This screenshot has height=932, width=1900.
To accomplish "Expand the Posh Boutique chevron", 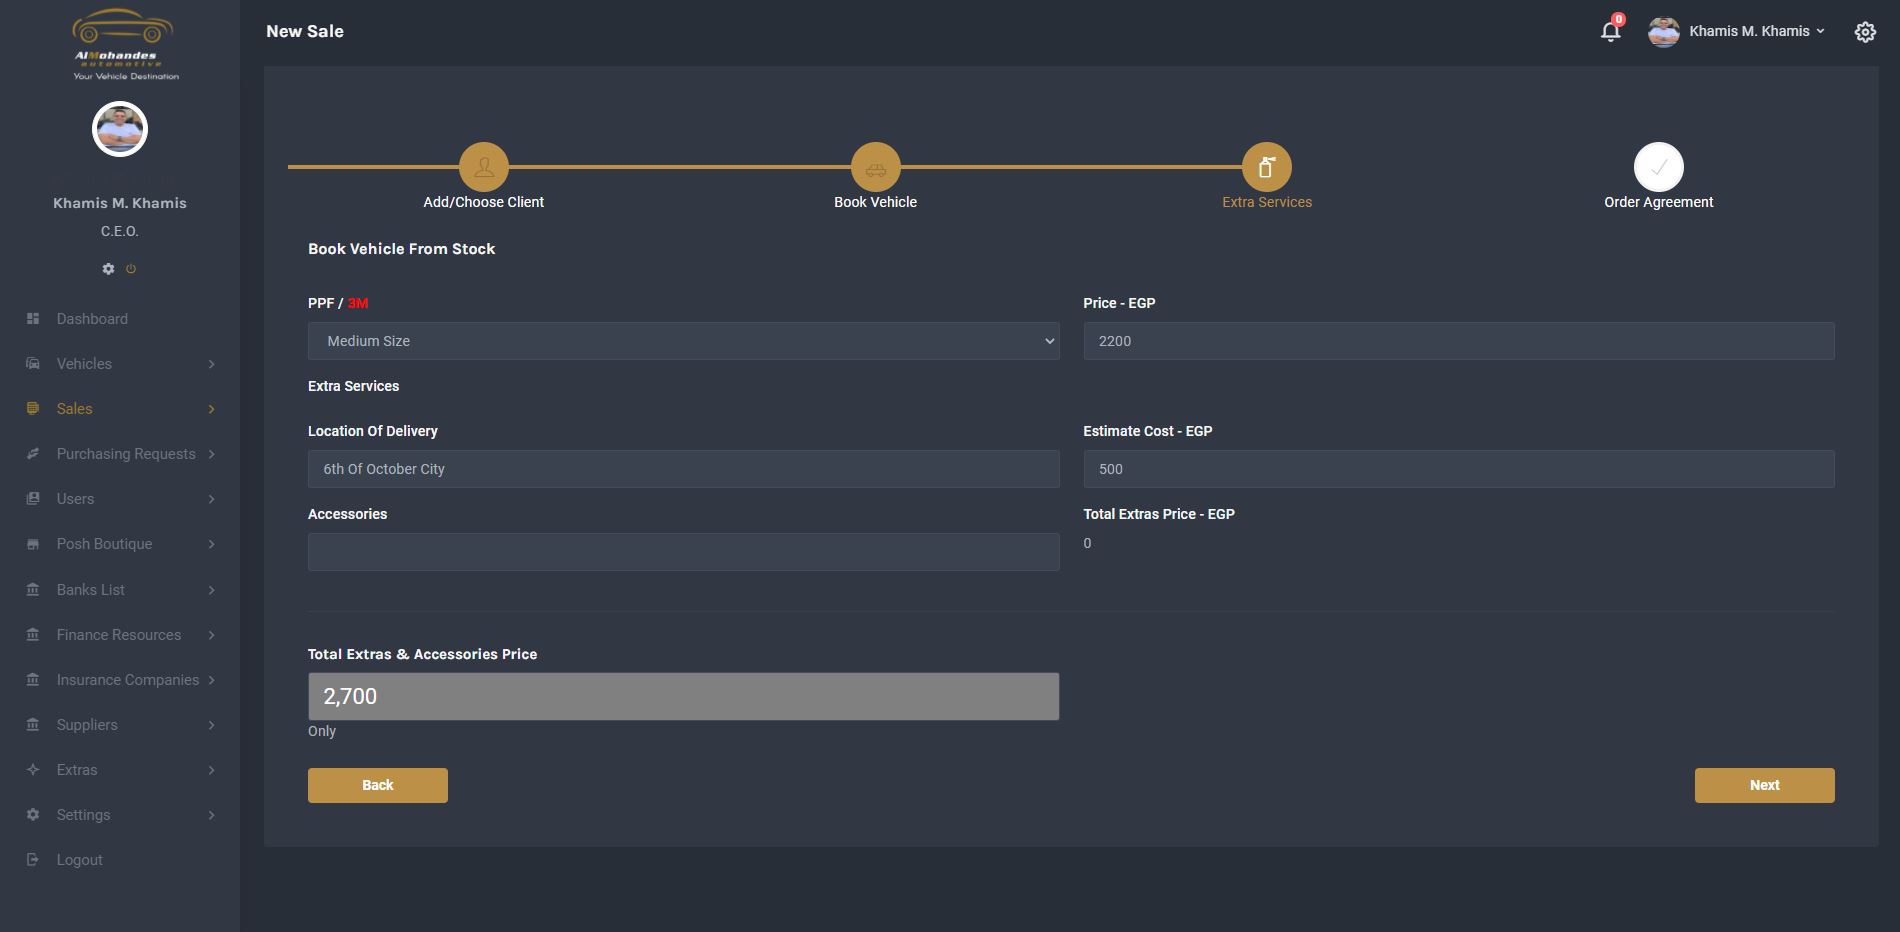I will (x=211, y=544).
